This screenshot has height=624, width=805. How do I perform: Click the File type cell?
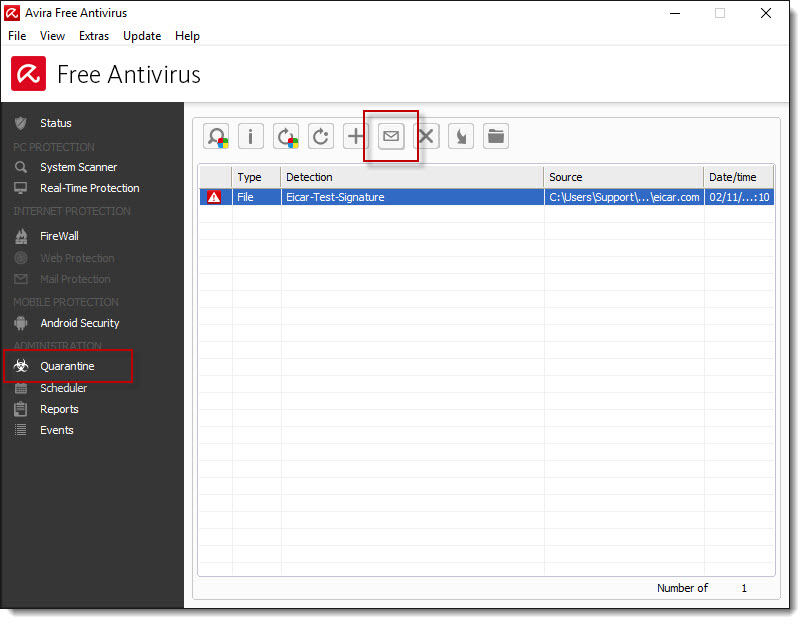[x=257, y=197]
